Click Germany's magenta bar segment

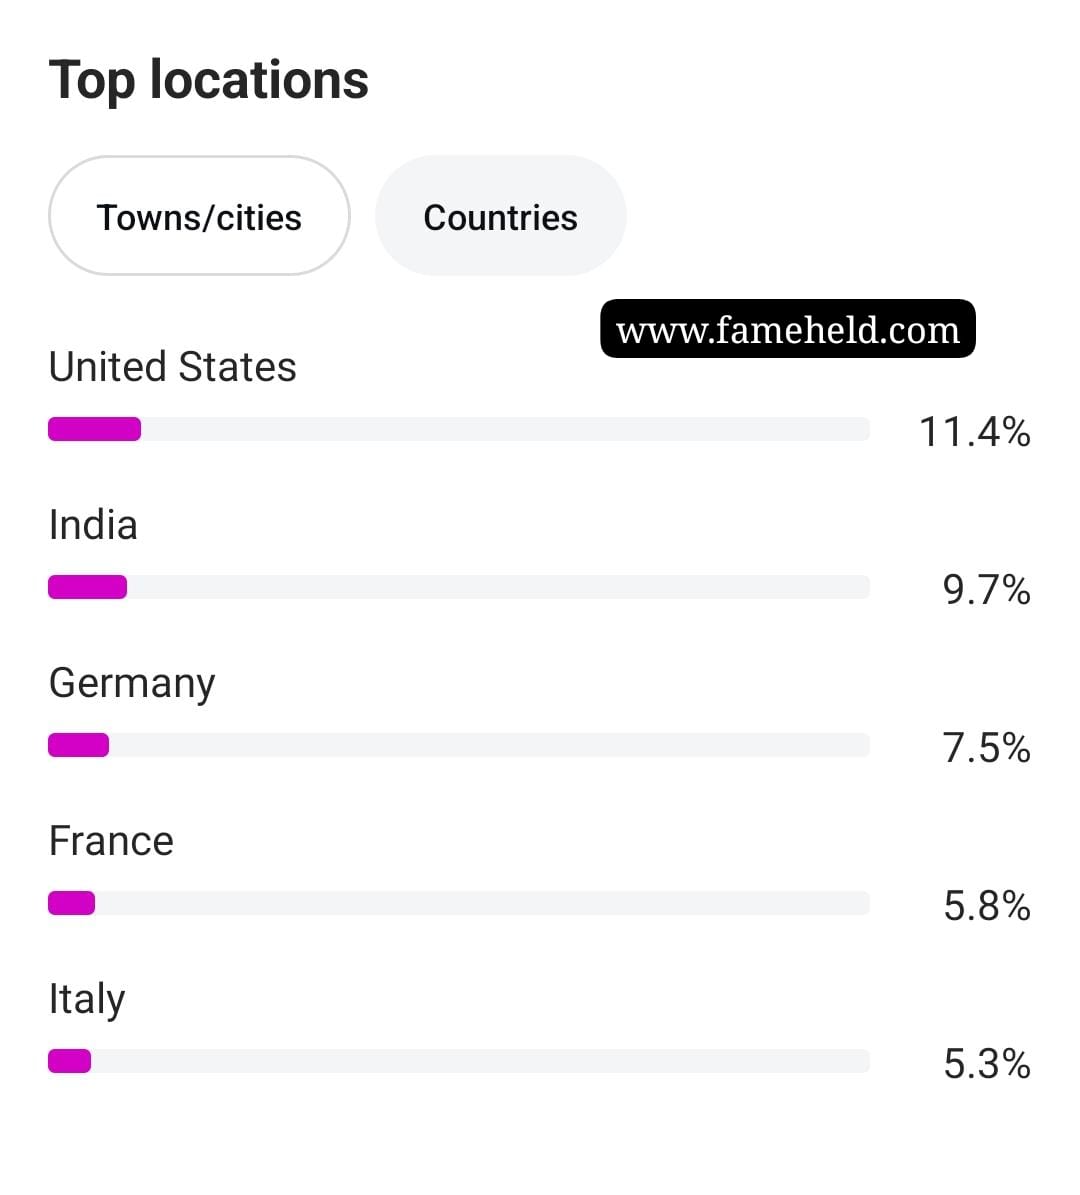coord(79,745)
